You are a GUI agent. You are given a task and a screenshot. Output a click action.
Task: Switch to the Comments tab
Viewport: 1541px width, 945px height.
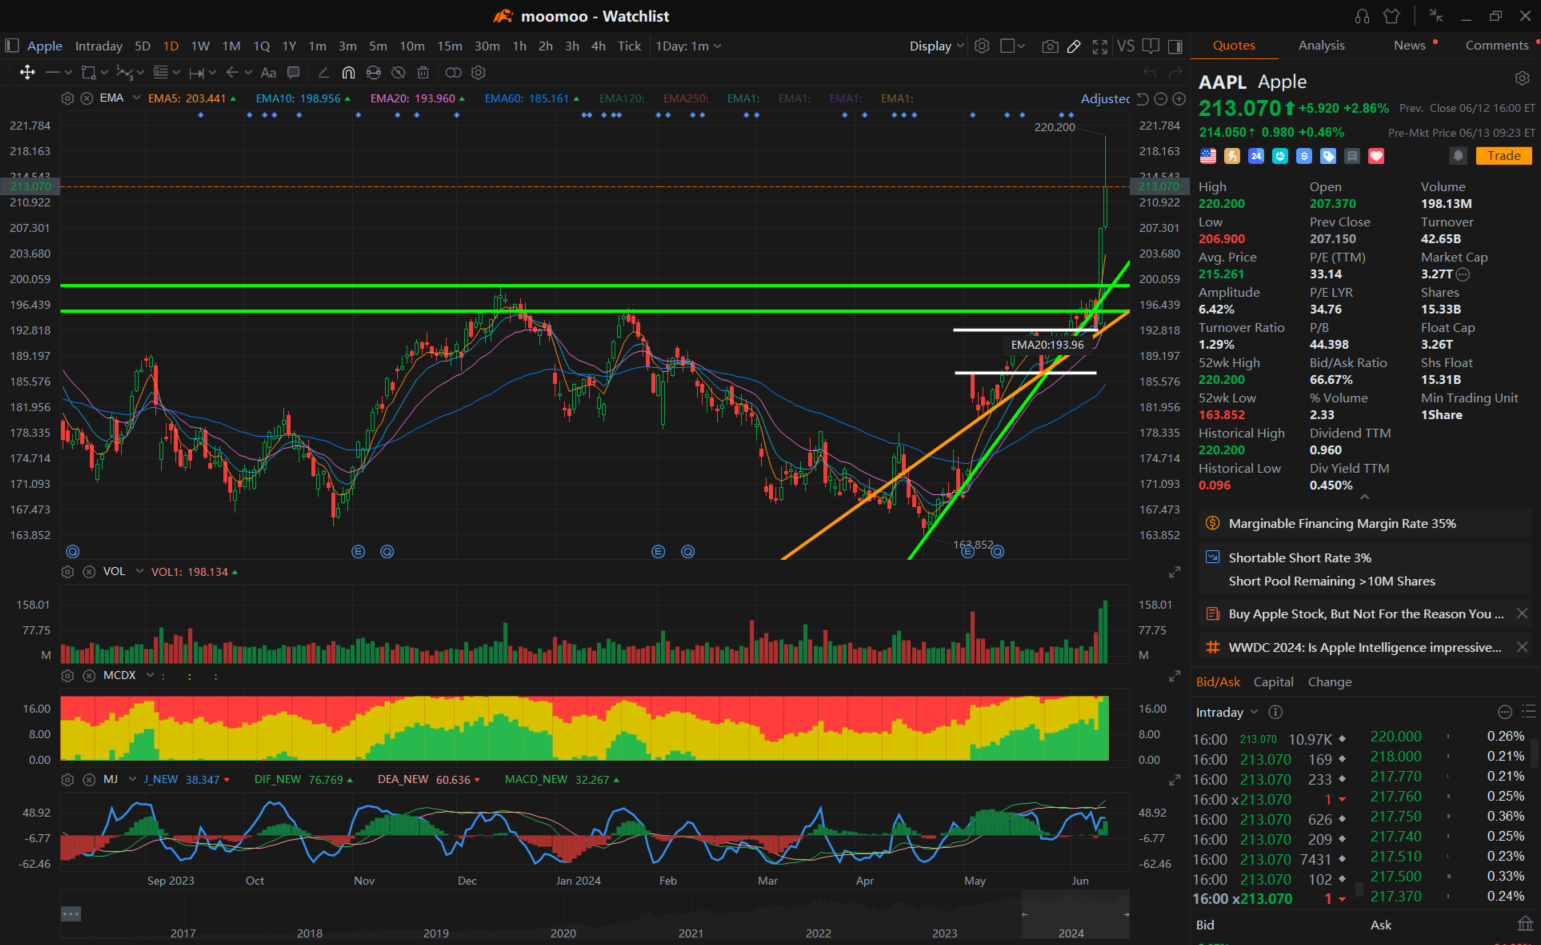pyautogui.click(x=1496, y=46)
